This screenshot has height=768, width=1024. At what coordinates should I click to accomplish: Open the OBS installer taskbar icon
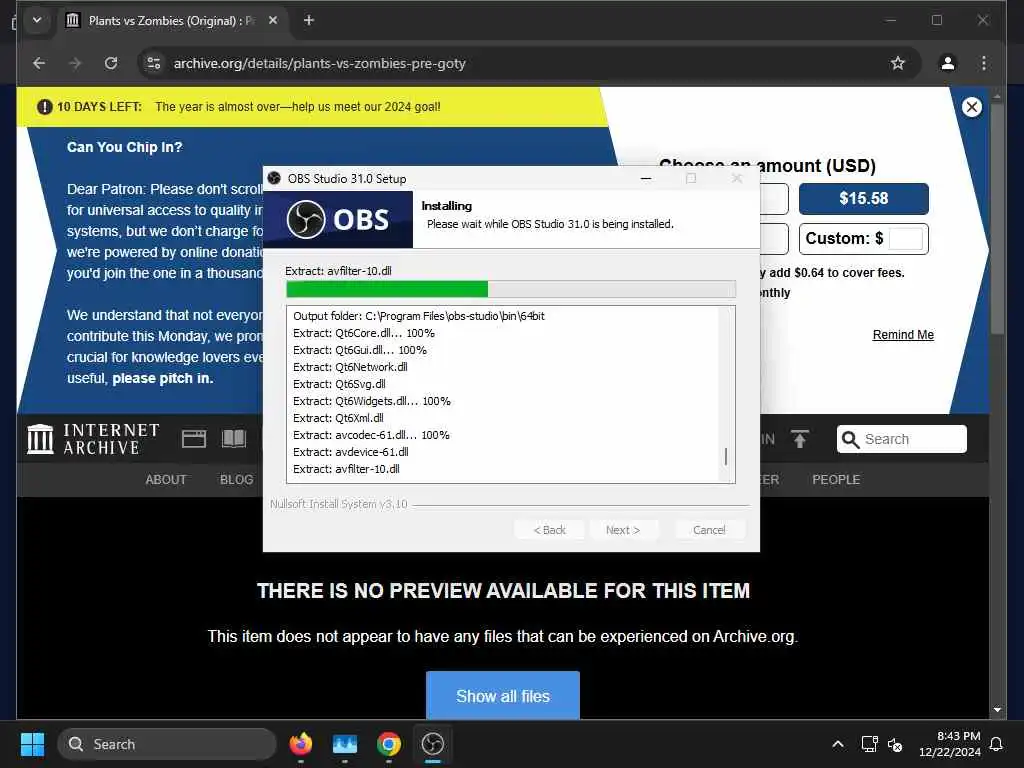432,744
